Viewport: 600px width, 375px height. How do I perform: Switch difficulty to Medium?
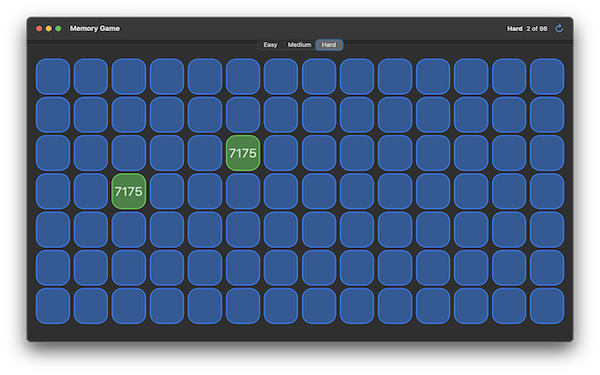(x=299, y=45)
